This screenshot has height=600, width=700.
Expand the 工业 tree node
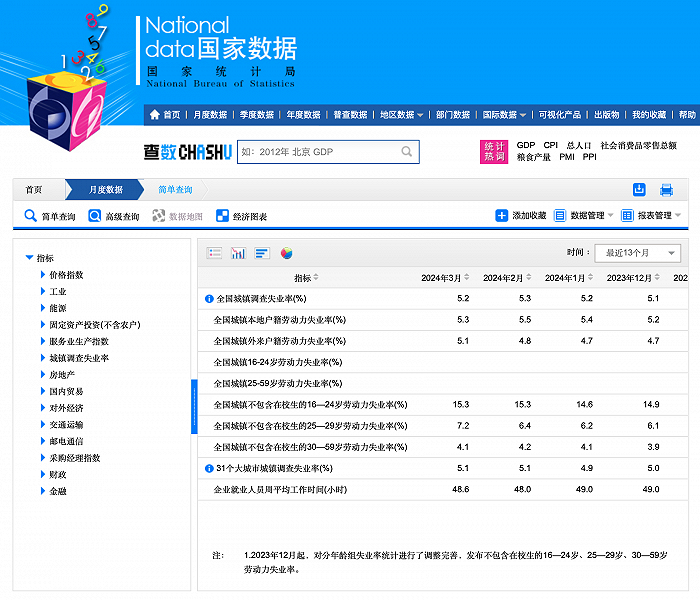coord(43,291)
